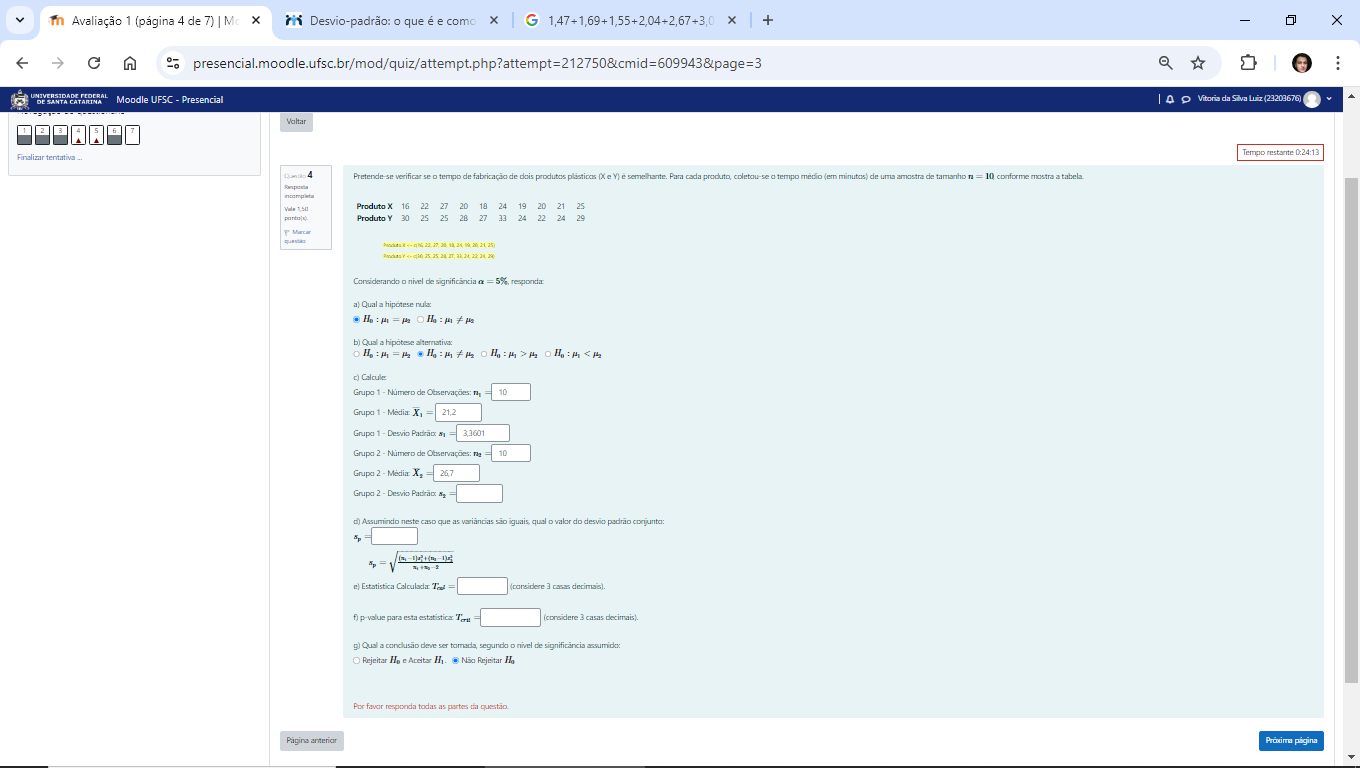Click the Tempo restante timer box
This screenshot has width=1360, height=768.
pos(1281,153)
